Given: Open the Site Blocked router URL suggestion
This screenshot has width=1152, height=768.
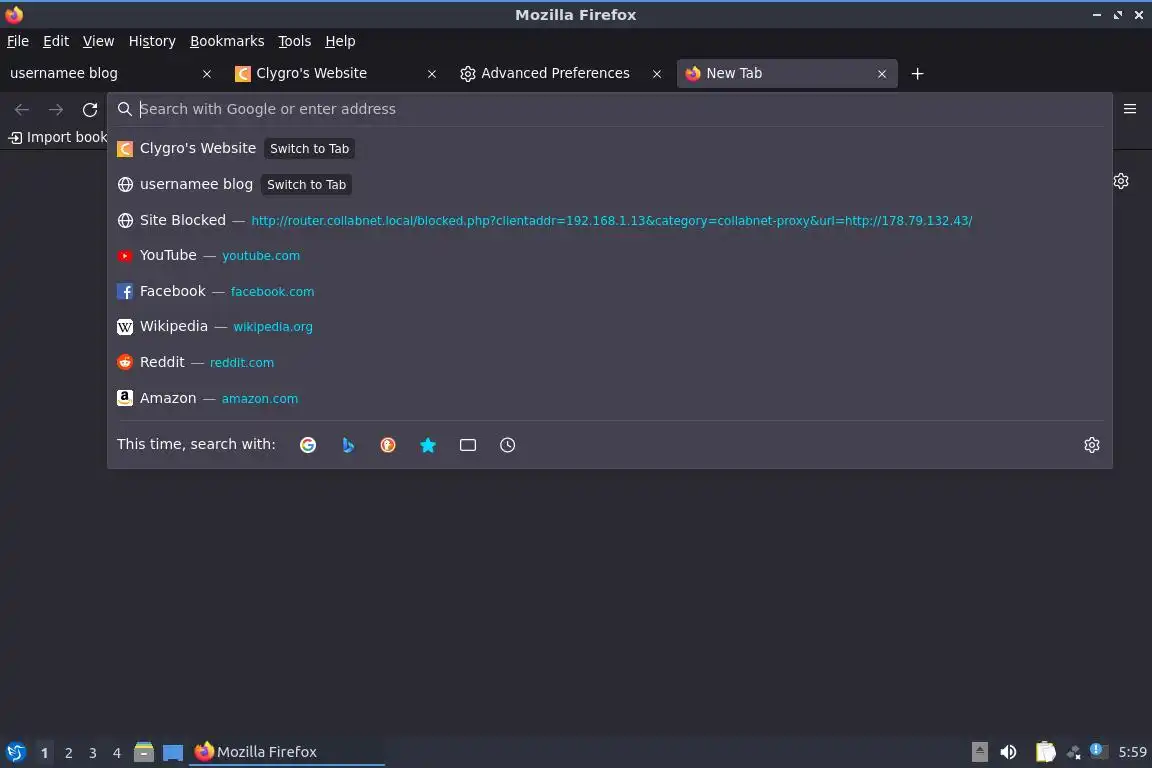Looking at the screenshot, I should [610, 220].
